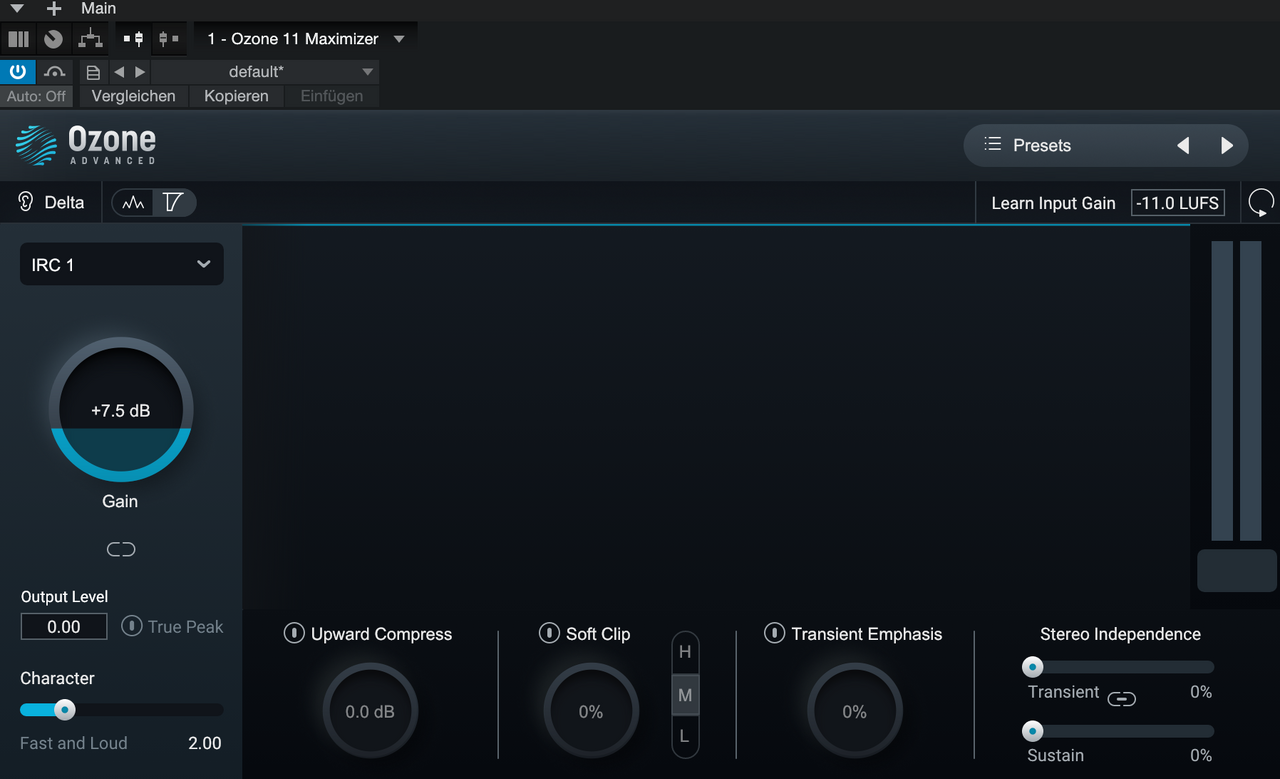Click the routing tree icon in top bar

click(x=90, y=39)
